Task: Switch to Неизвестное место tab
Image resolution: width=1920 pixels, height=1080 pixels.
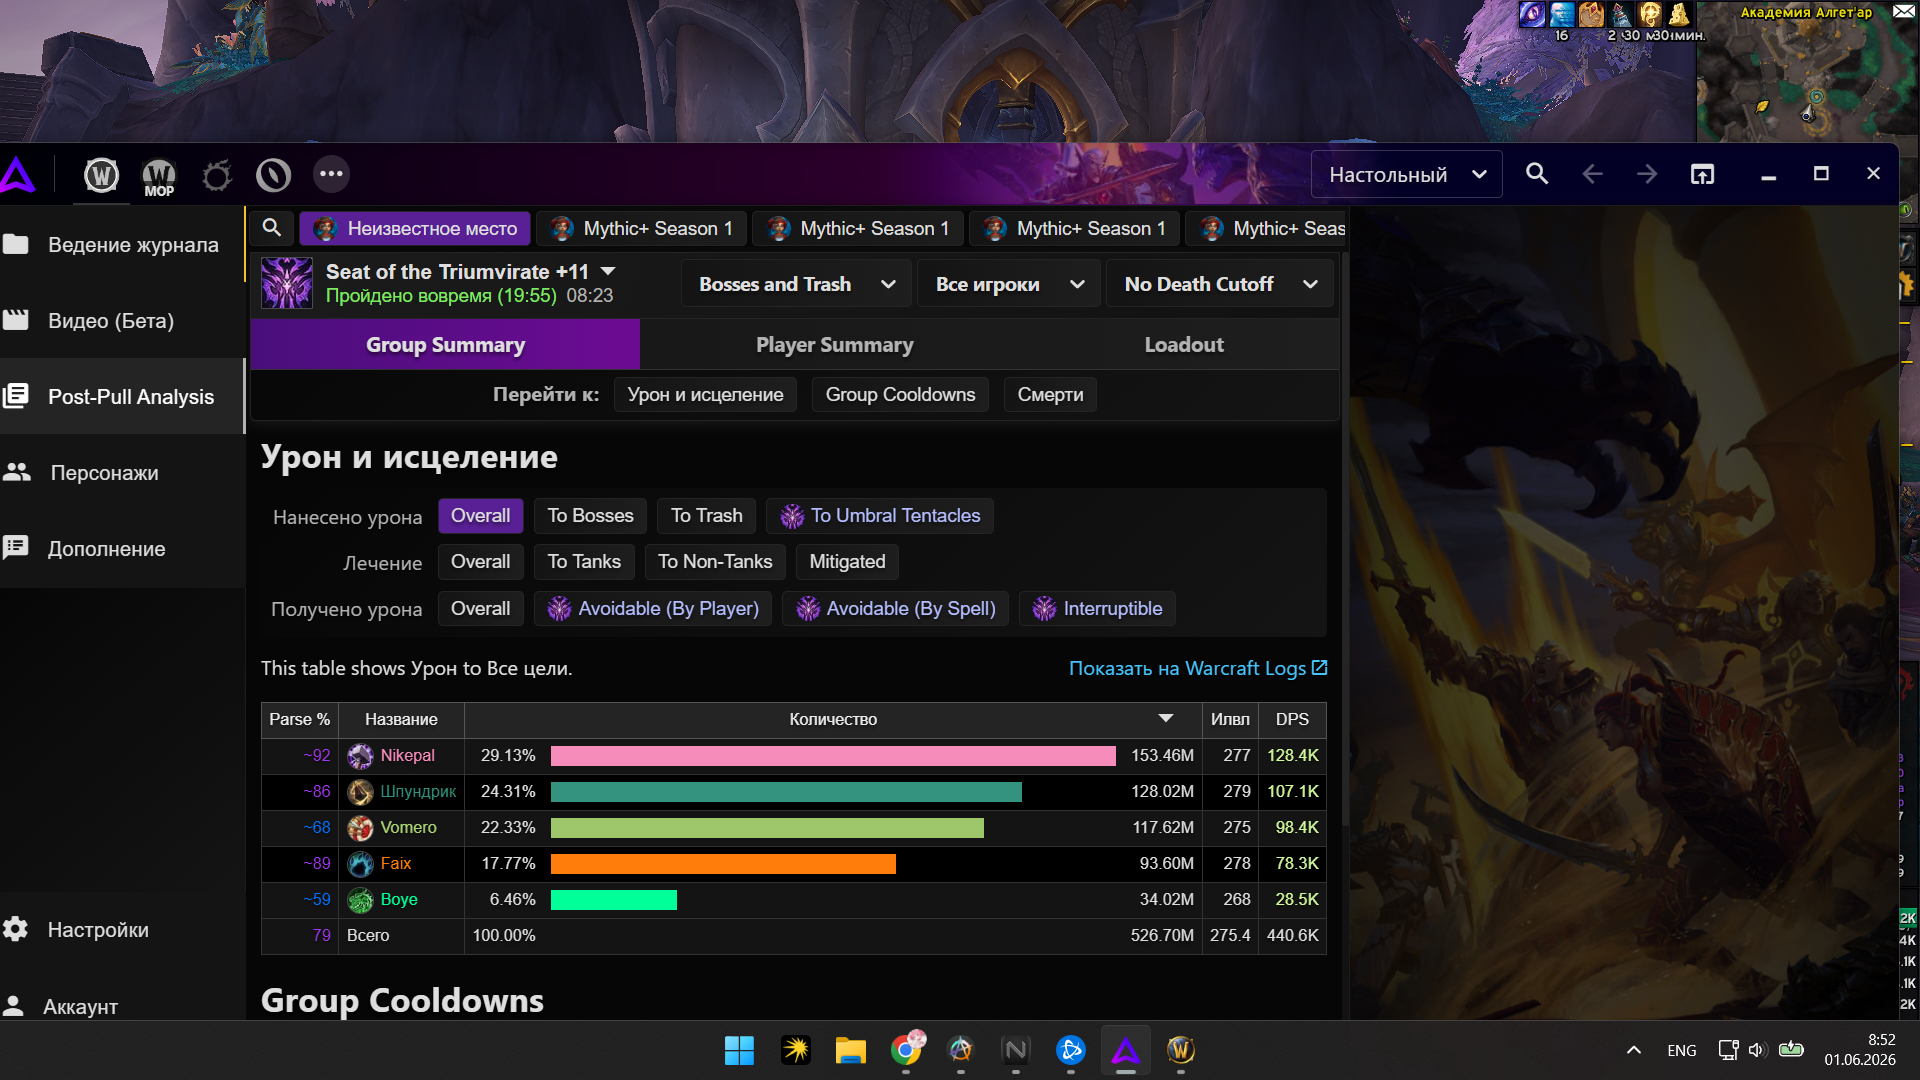Action: [415, 229]
